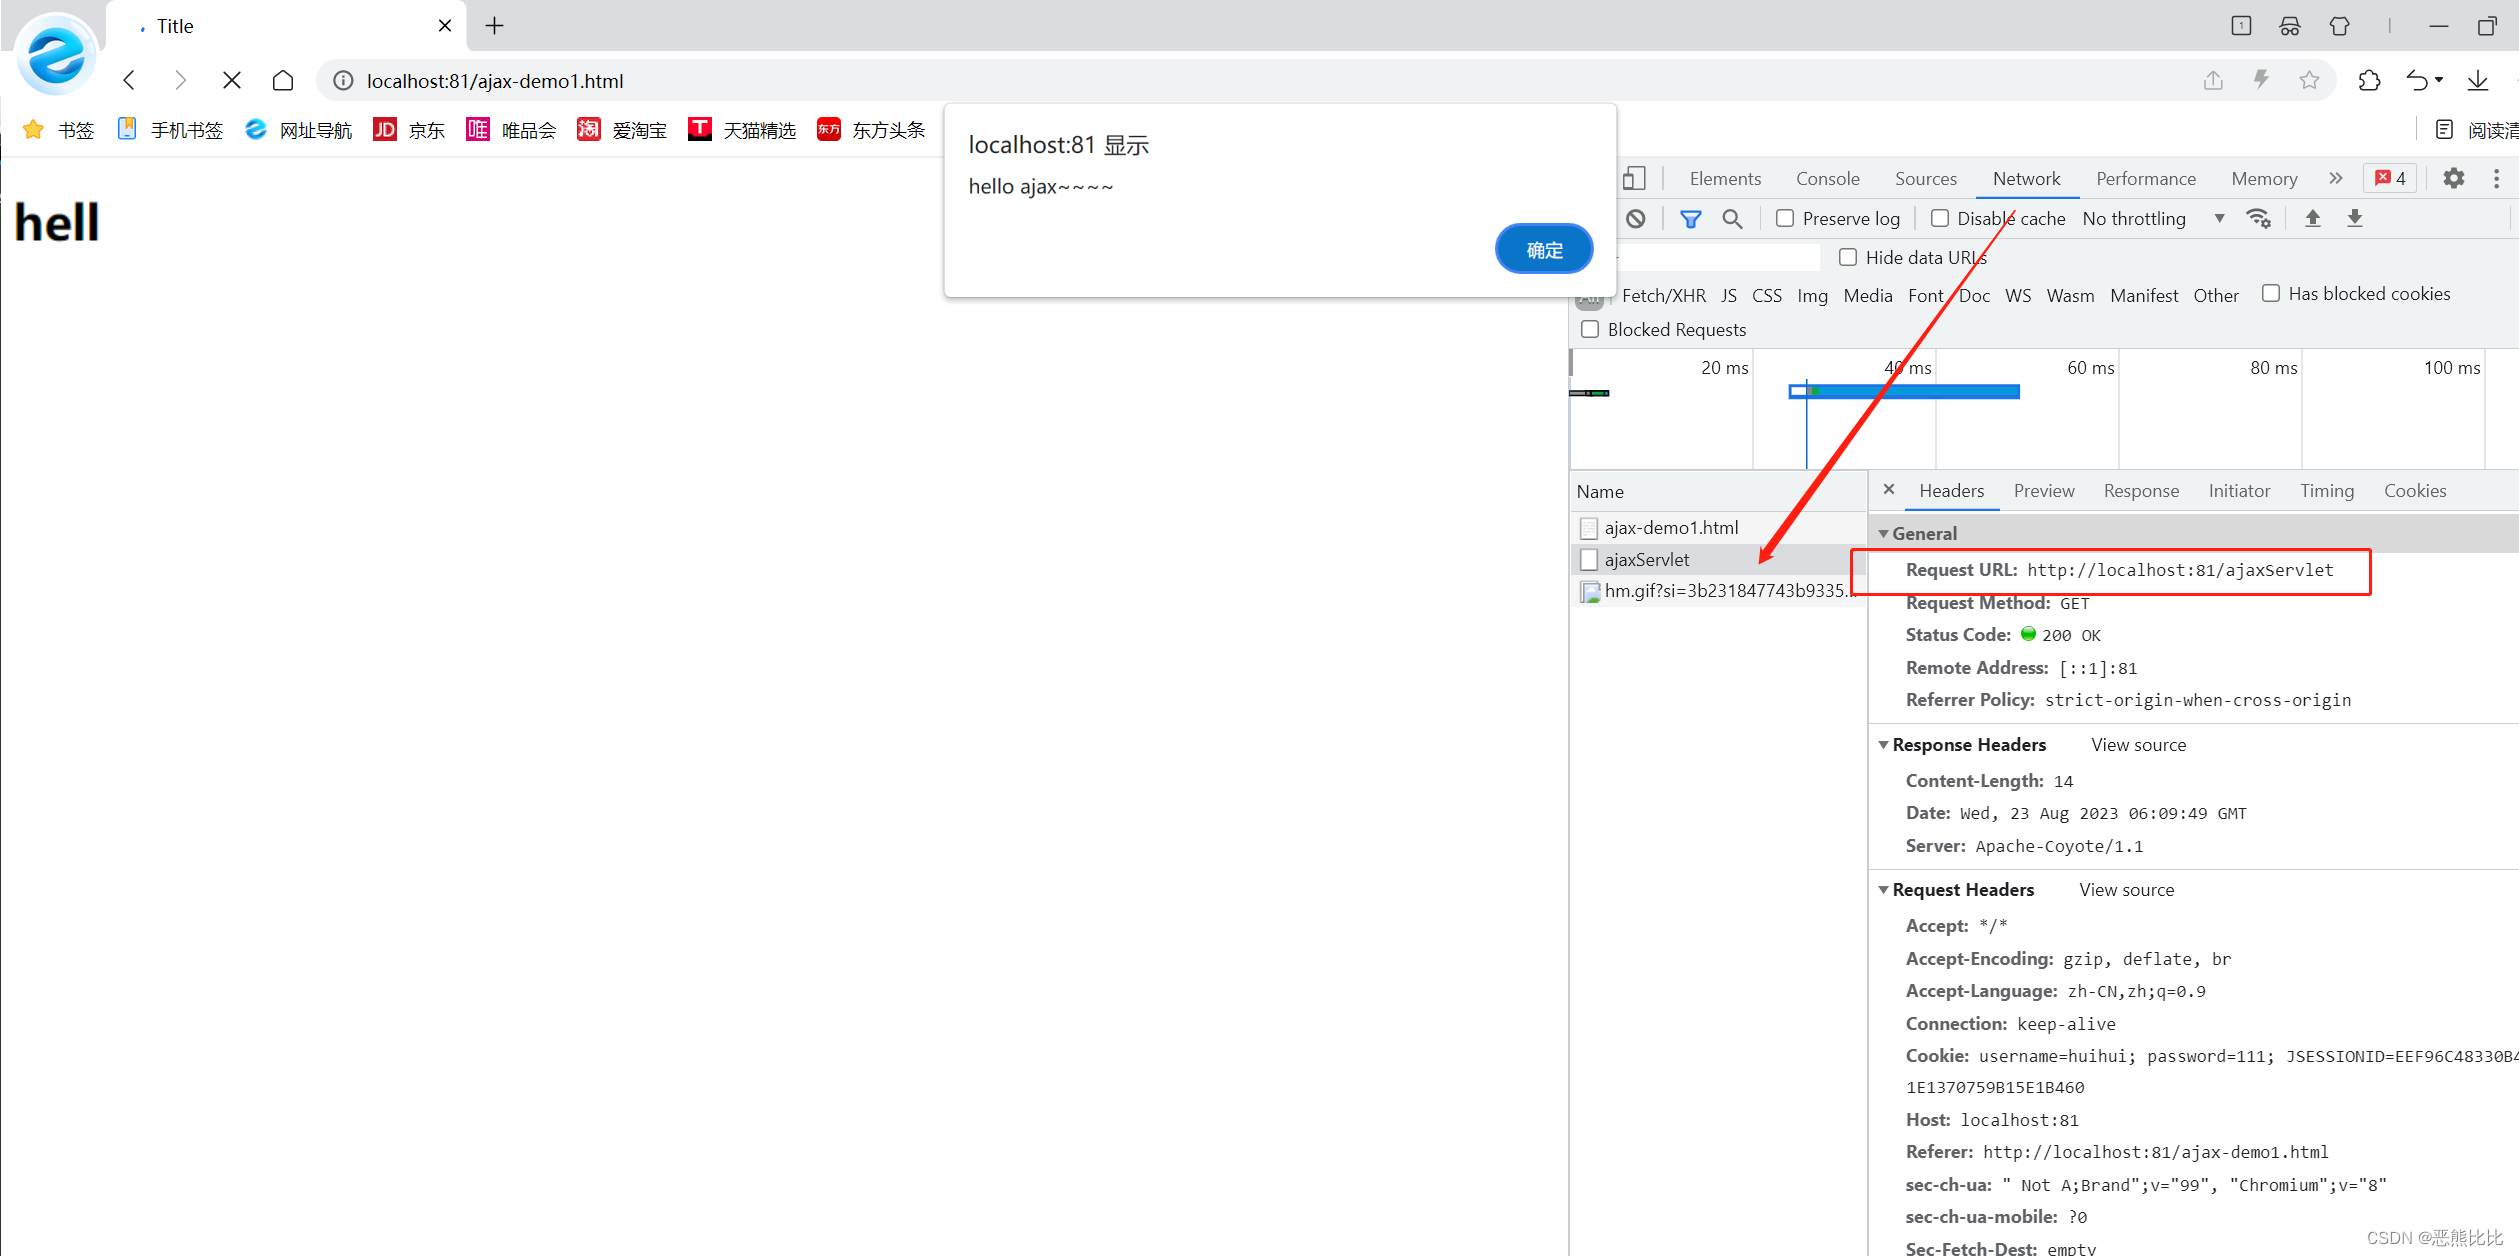
Task: Click the filter icon in Network panel
Action: (x=1692, y=218)
